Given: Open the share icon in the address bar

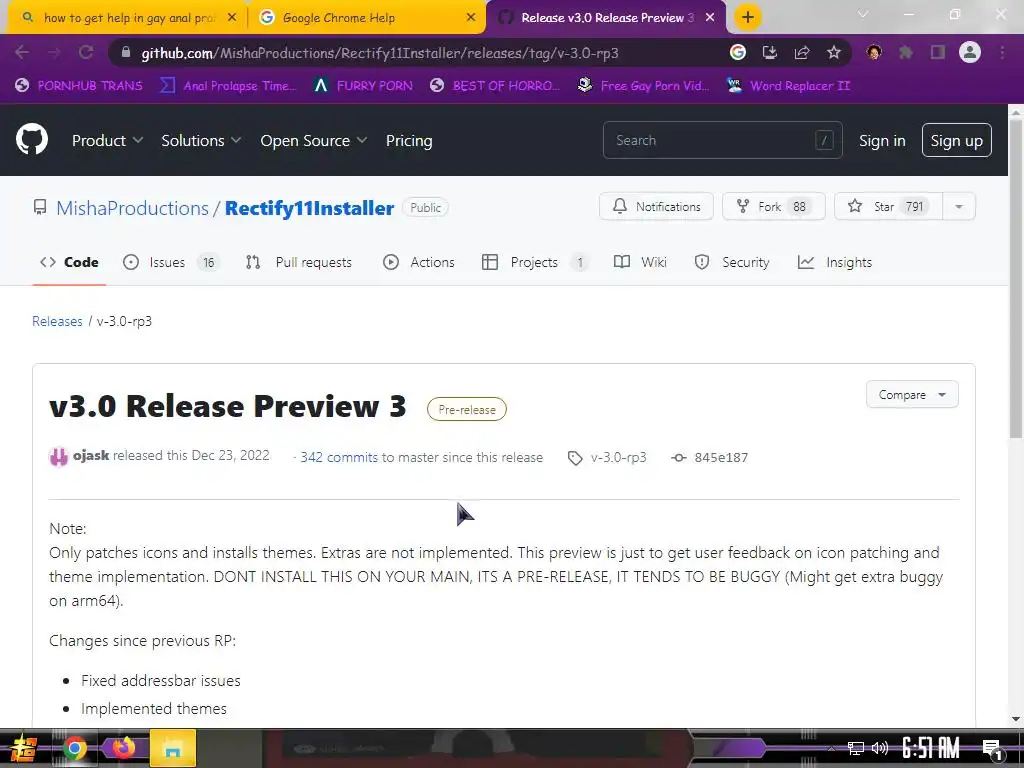Looking at the screenshot, I should 801,52.
